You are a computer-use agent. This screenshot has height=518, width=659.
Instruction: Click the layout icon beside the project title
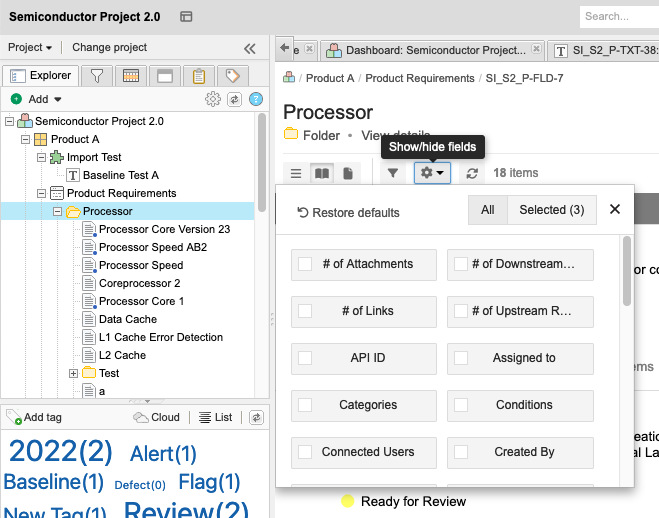click(186, 16)
